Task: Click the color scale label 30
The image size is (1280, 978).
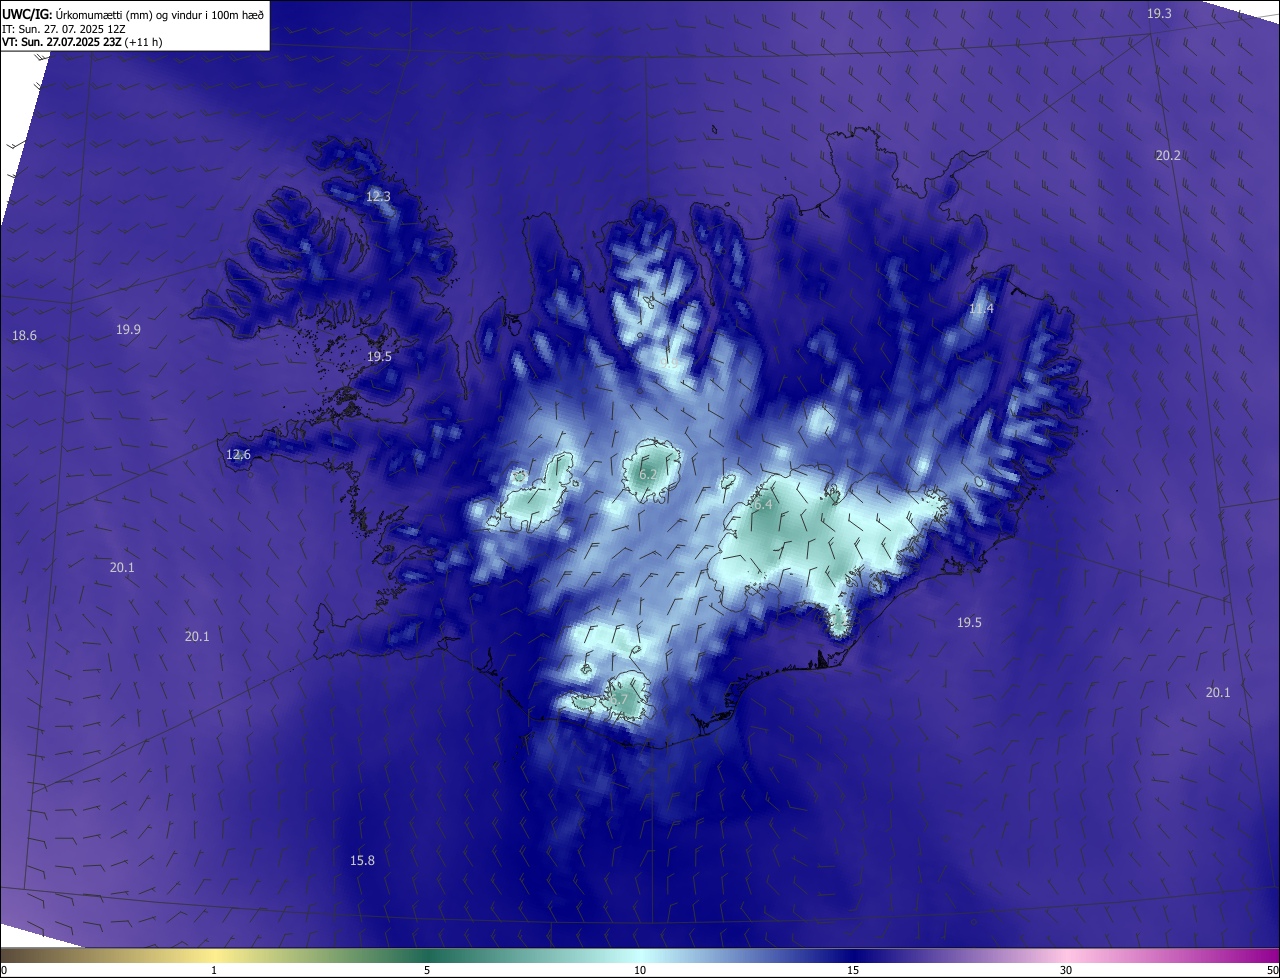Action: click(x=1066, y=970)
